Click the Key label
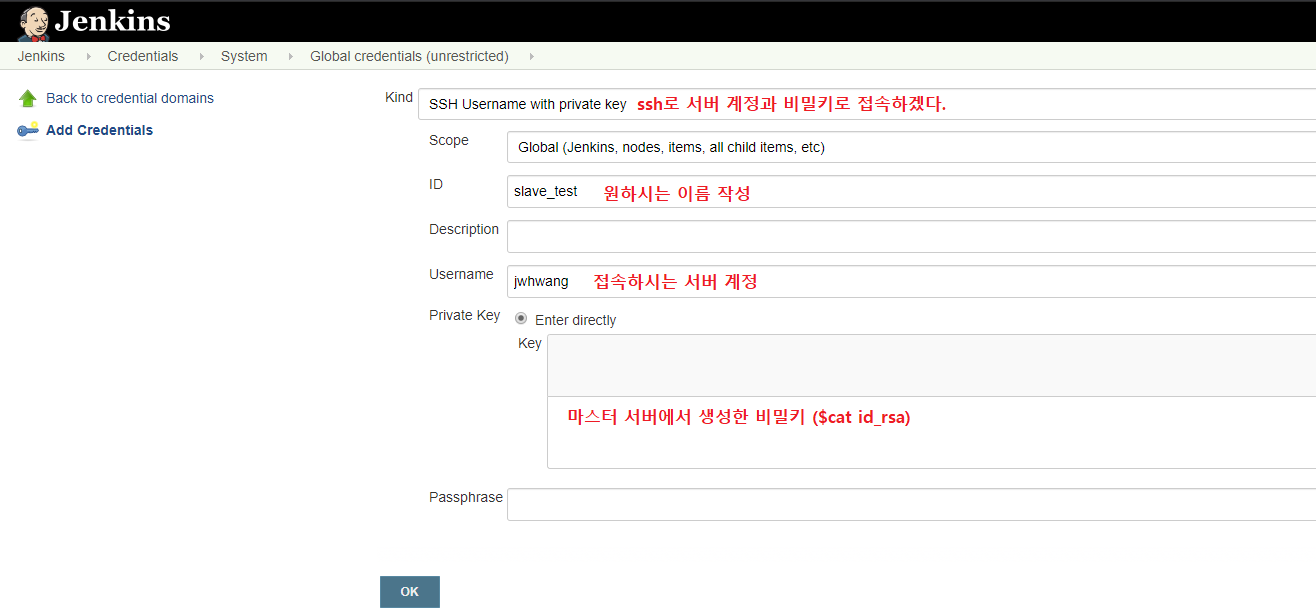The height and width of the screenshot is (615, 1316). (530, 343)
